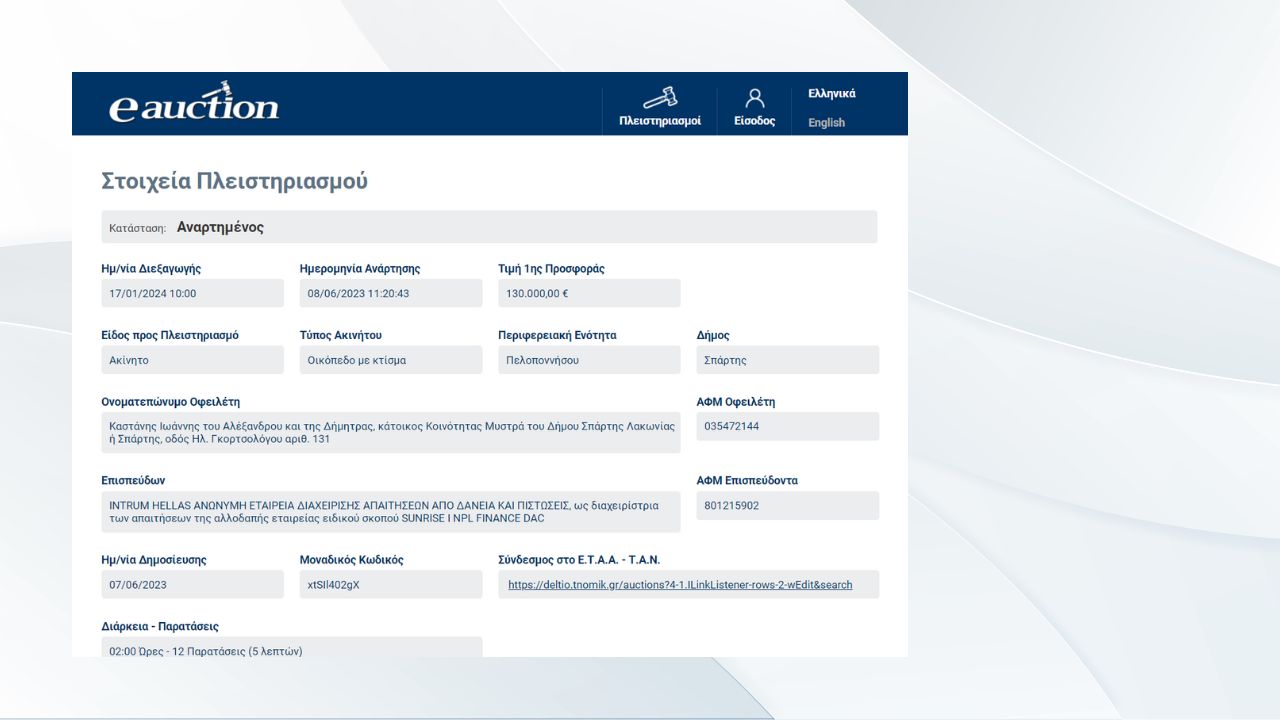The width and height of the screenshot is (1280, 720).
Task: Click the Ημ/νία Διεξαγωγής date field
Action: 192,294
